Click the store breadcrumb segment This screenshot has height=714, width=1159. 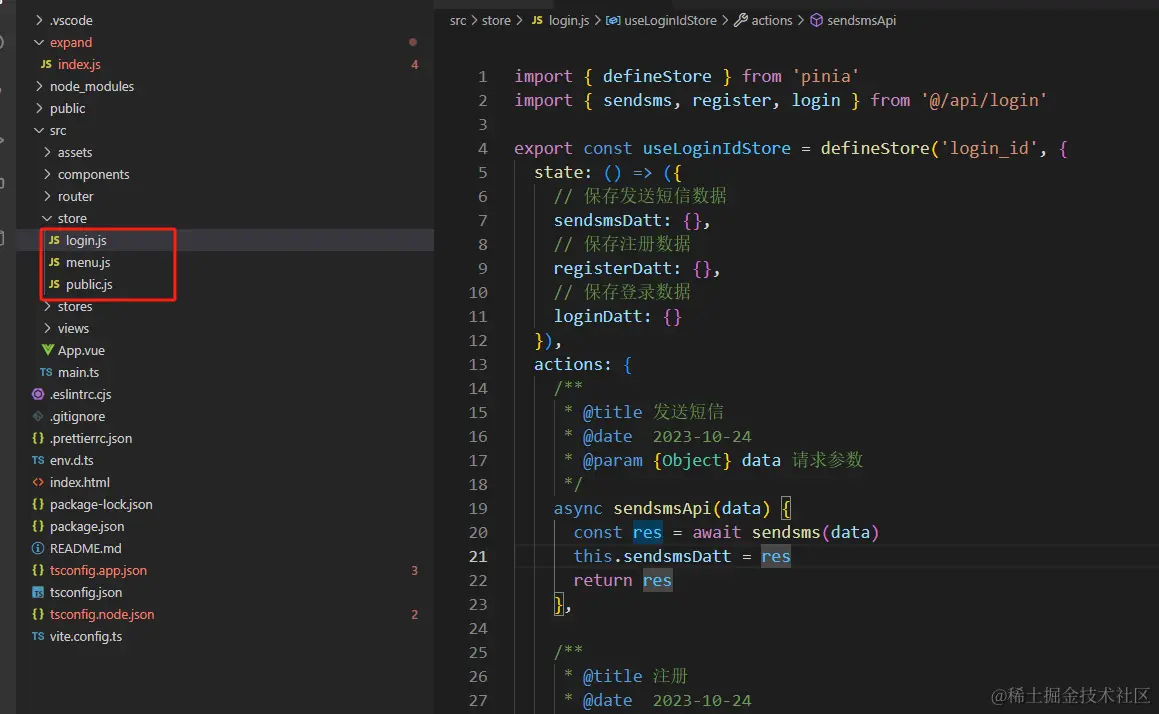496,20
